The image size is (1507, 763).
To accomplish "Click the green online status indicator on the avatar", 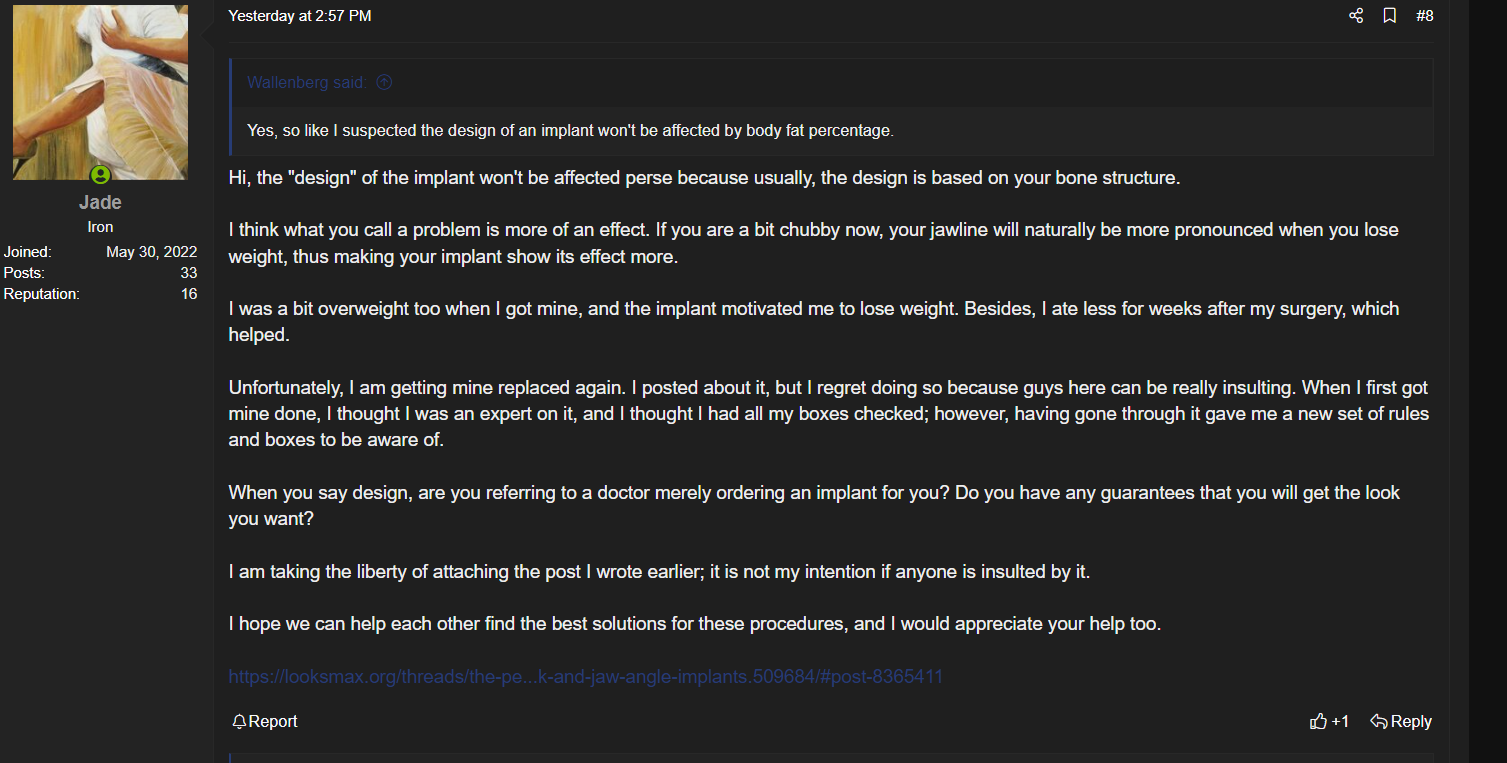I will [x=100, y=175].
